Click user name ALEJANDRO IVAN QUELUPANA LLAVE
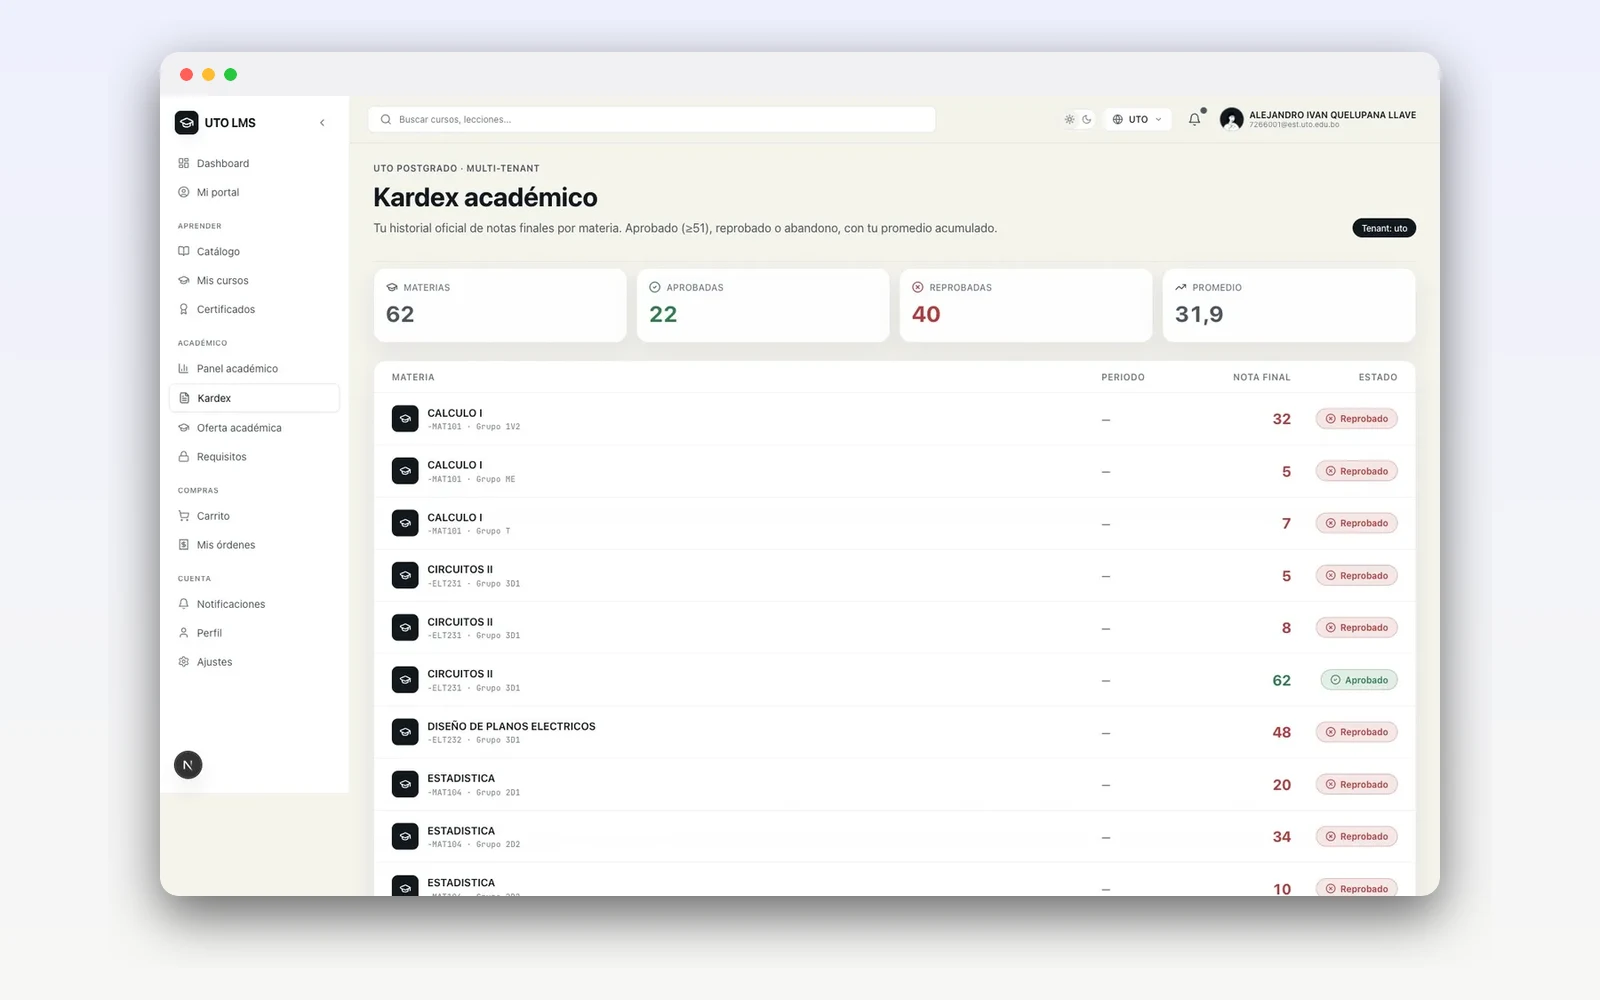1600x1000 pixels. (1332, 115)
